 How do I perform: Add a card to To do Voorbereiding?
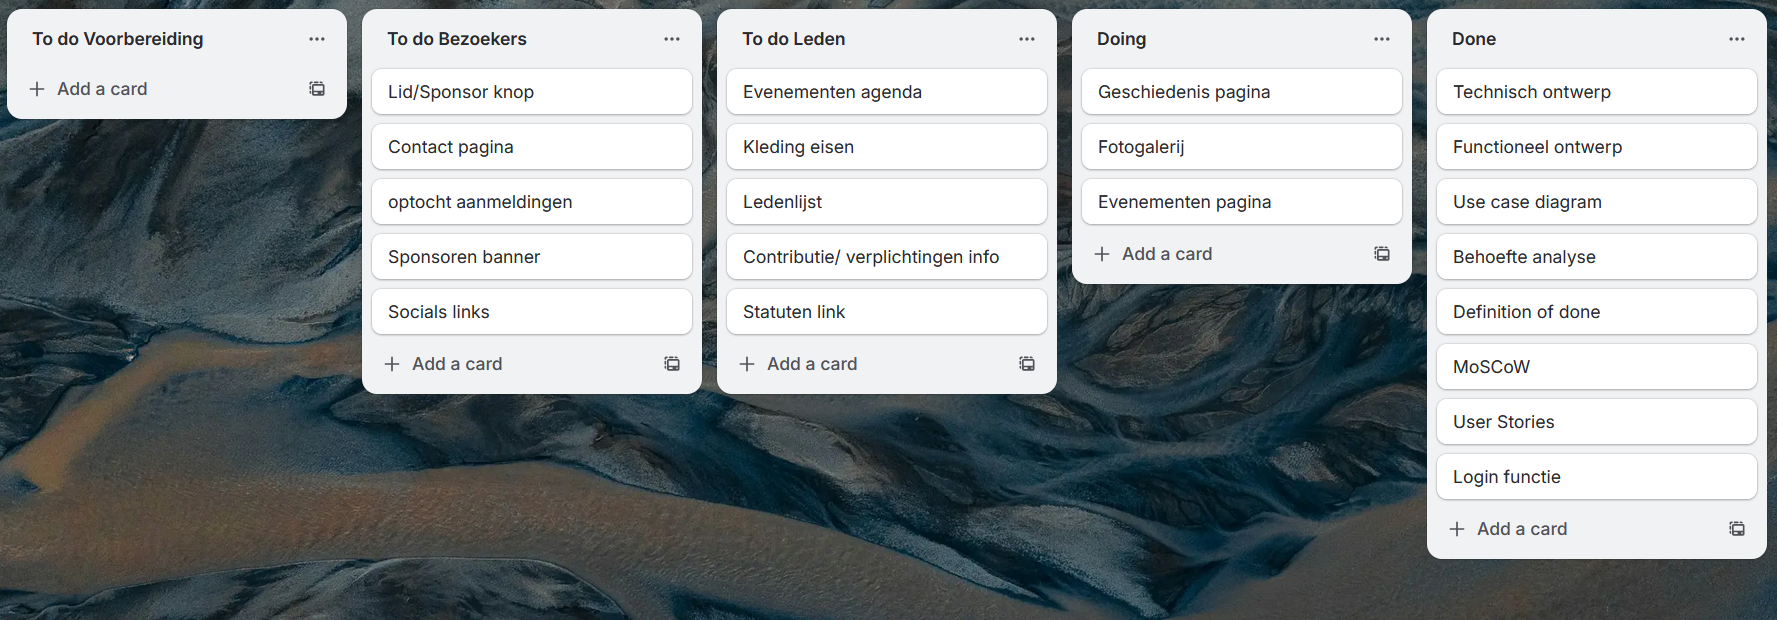click(x=102, y=89)
